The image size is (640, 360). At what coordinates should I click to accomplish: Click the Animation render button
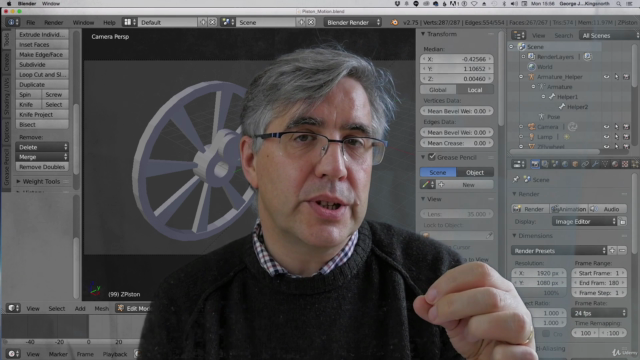coord(569,209)
